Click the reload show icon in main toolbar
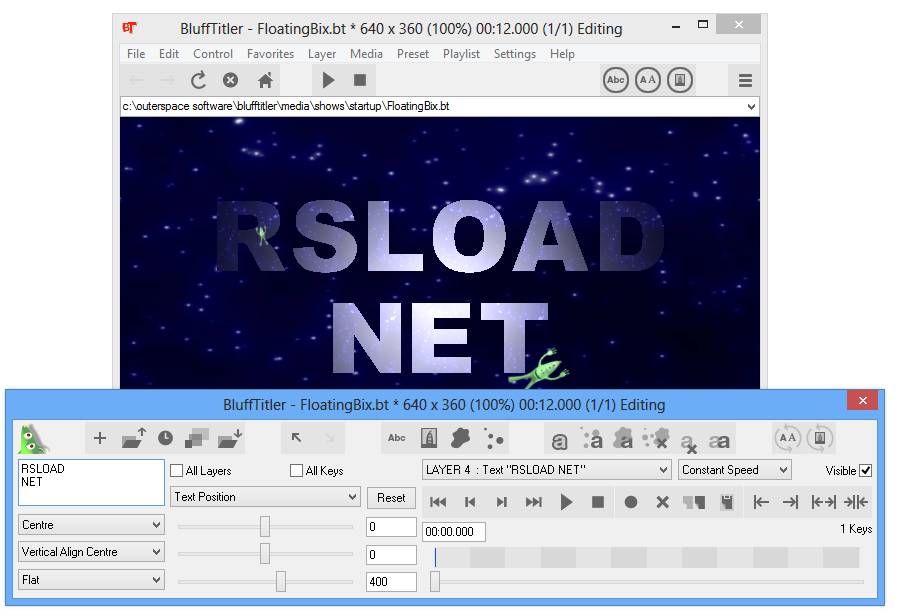This screenshot has width=901, height=616. tap(198, 80)
